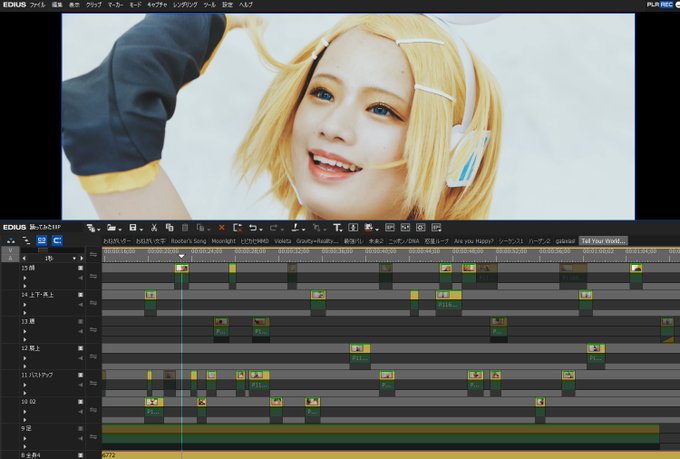Image resolution: width=680 pixels, height=459 pixels.
Task: Open the timeline scale 1秒 dropdown arrow
Action: [75, 259]
